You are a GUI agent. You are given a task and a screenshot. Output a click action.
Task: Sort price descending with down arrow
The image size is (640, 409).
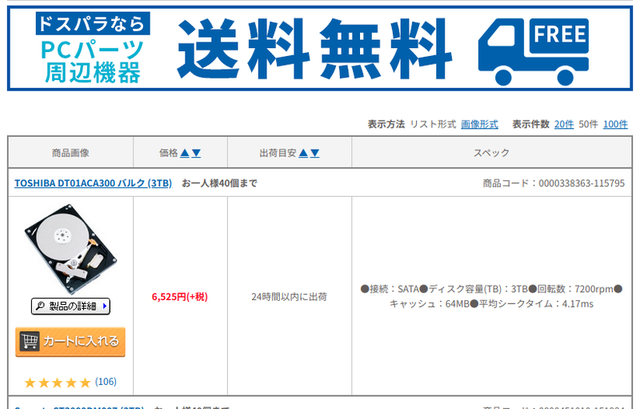(x=196, y=153)
